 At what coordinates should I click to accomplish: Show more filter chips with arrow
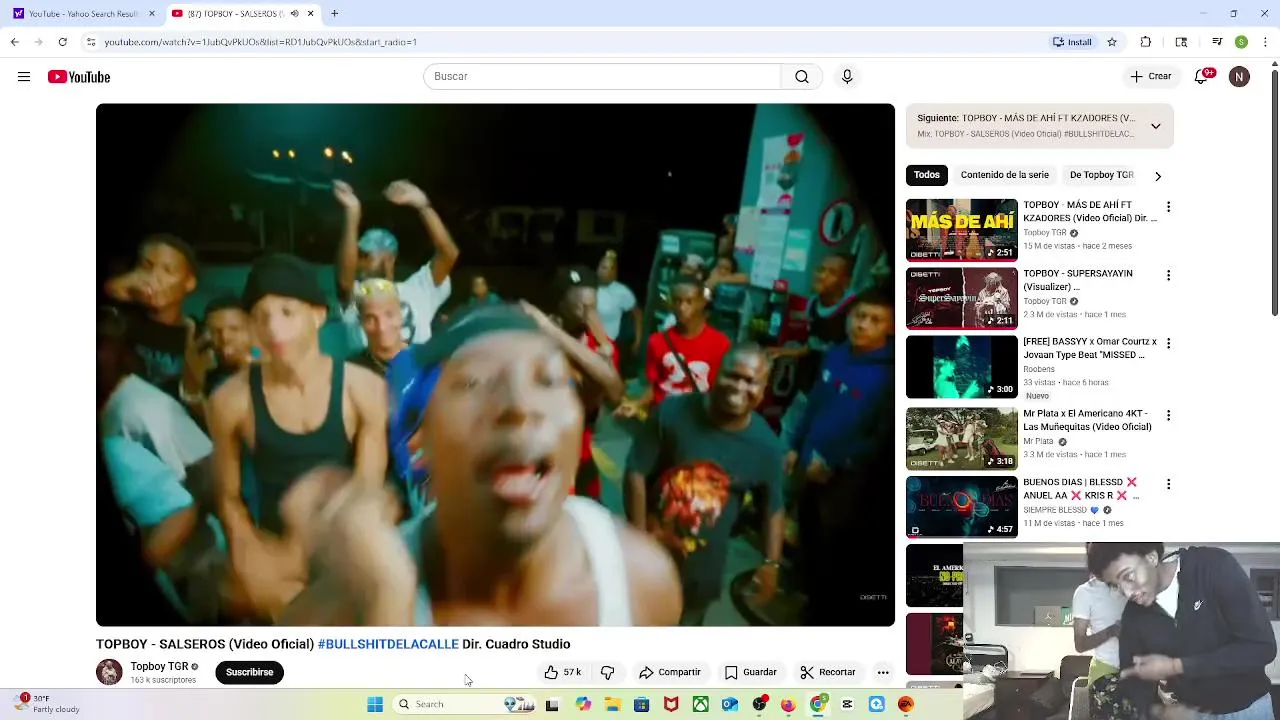1158,176
